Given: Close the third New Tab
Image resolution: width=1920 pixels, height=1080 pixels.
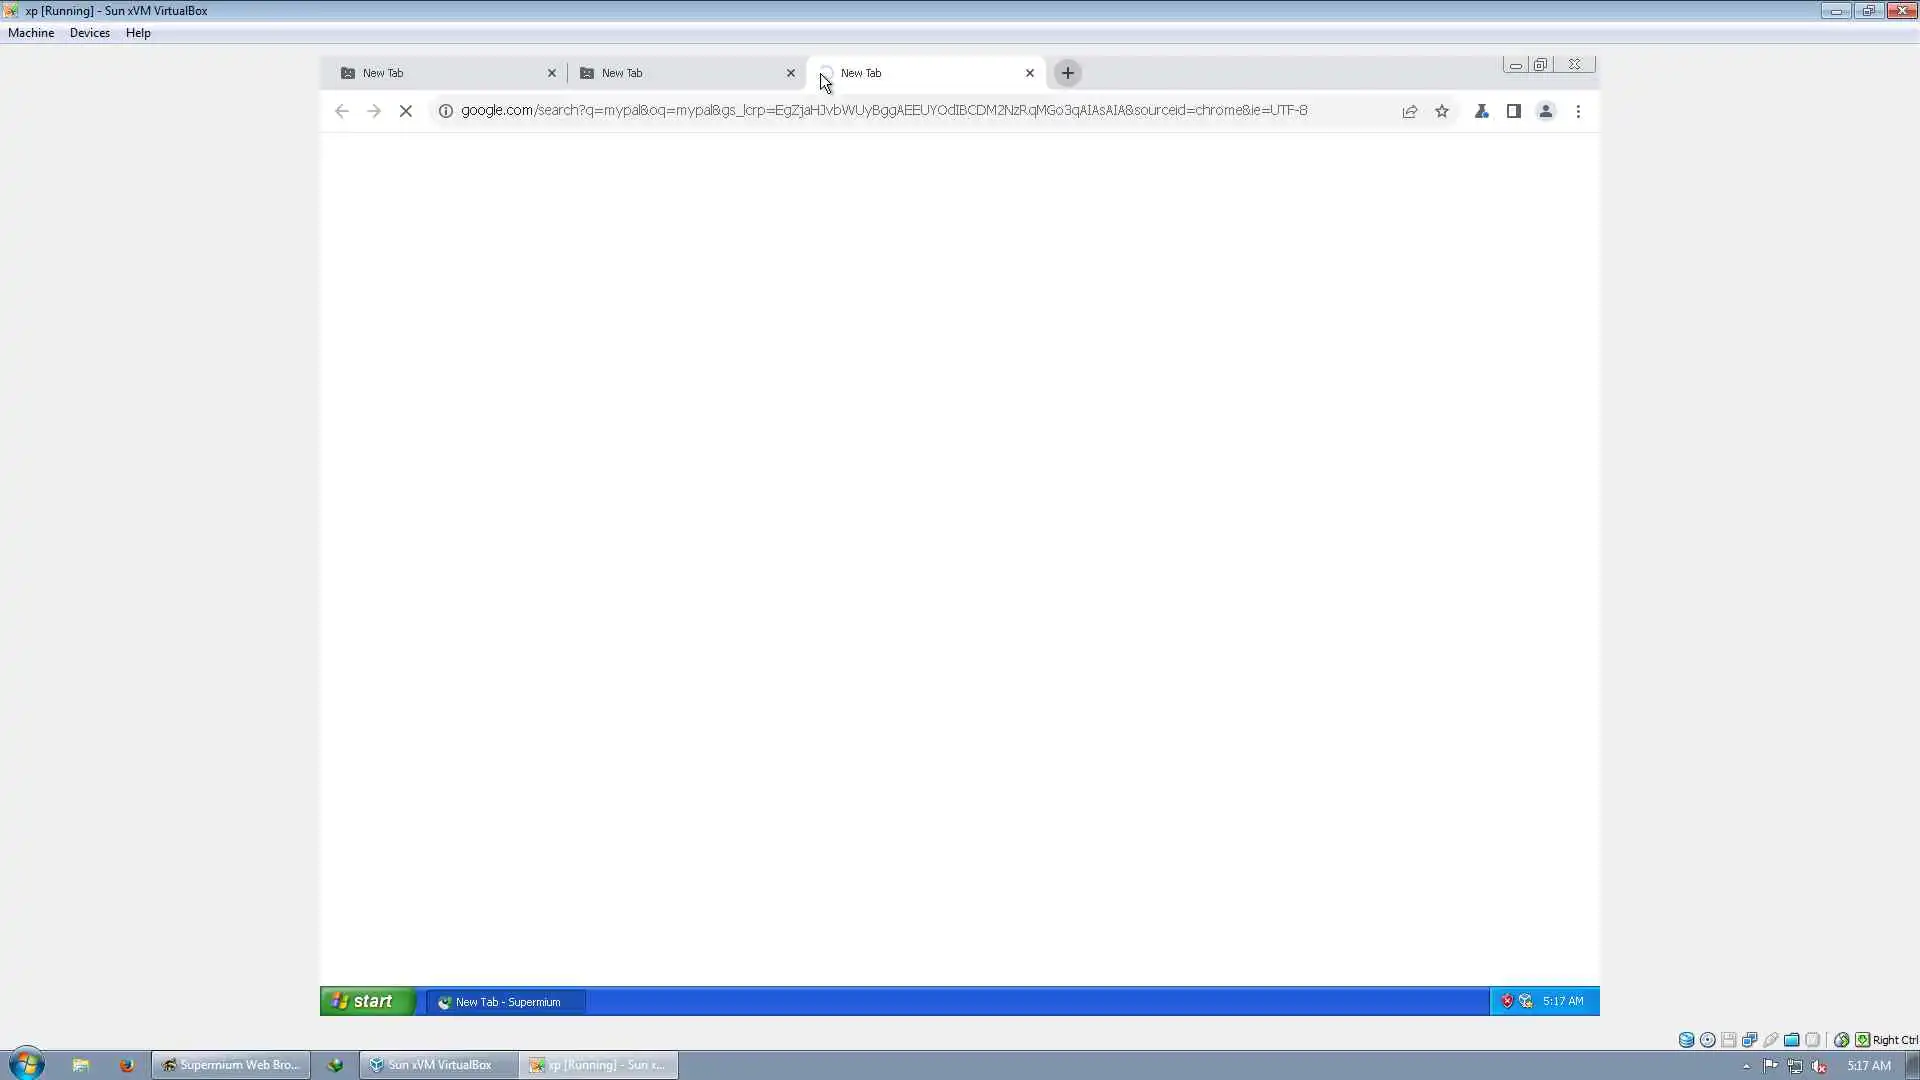Looking at the screenshot, I should (x=1030, y=73).
